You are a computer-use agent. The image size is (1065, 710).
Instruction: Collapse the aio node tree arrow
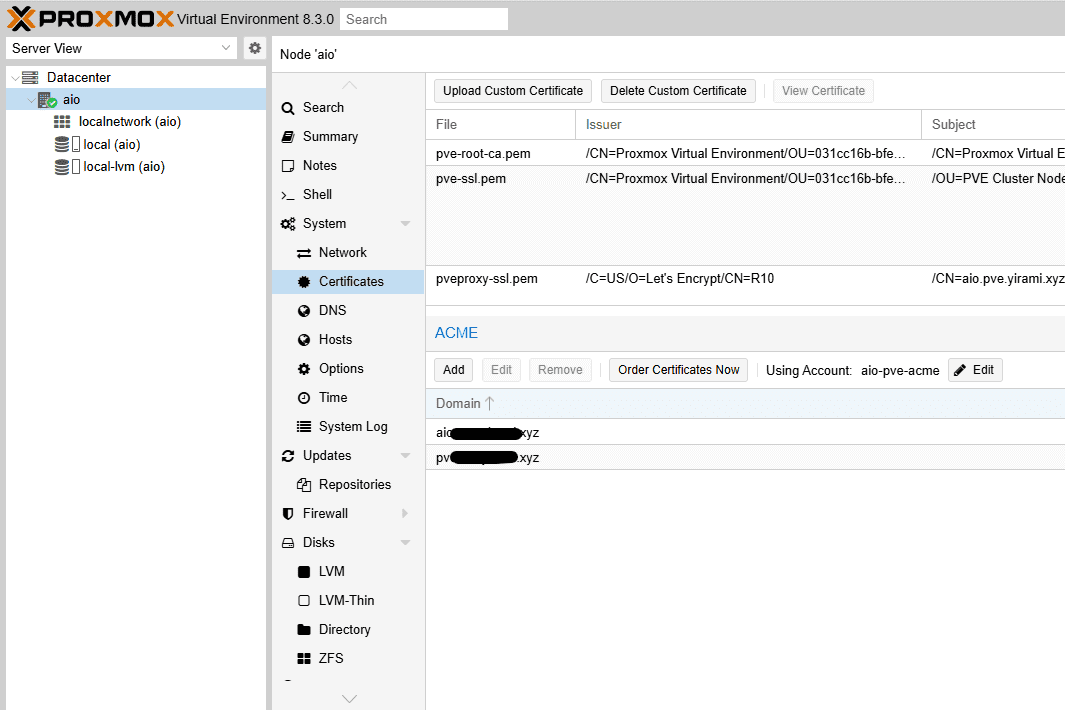point(31,100)
